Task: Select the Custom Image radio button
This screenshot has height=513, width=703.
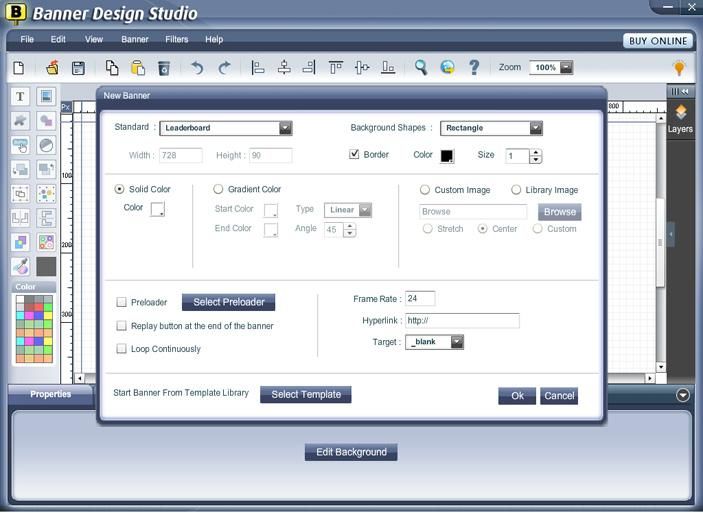Action: [425, 190]
